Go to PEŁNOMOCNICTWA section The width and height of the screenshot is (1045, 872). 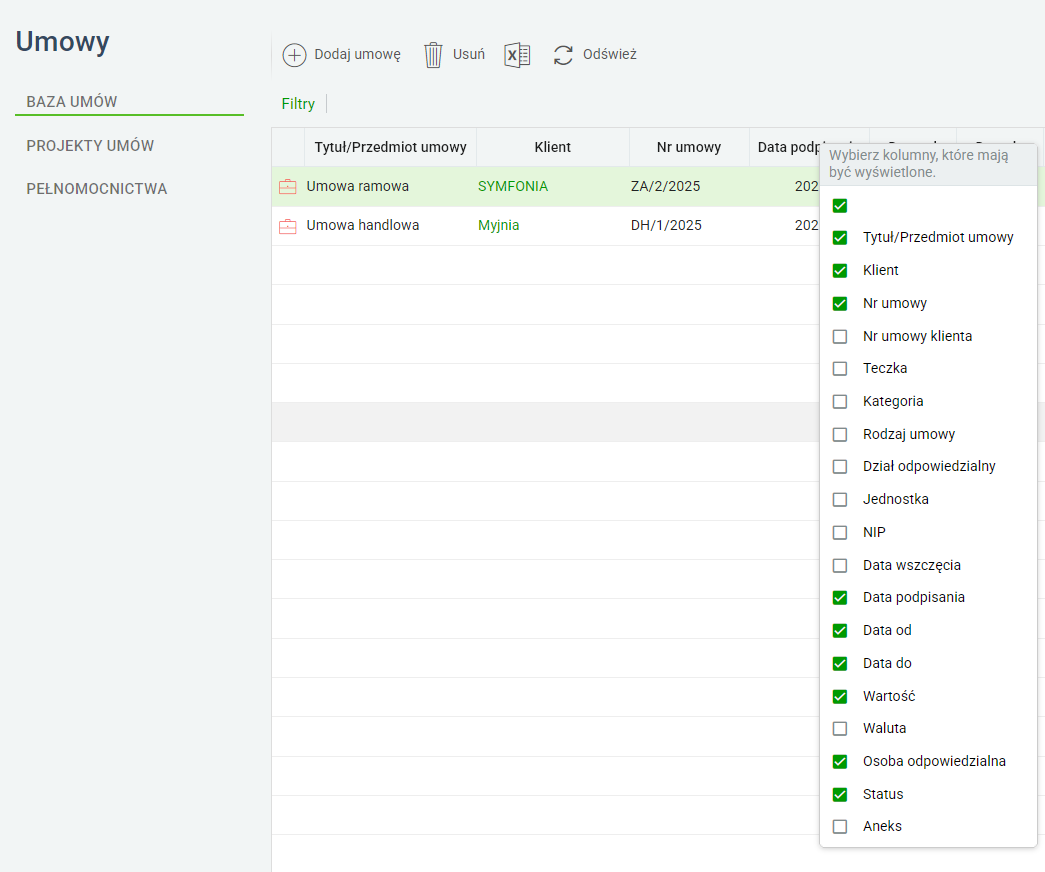[97, 189]
